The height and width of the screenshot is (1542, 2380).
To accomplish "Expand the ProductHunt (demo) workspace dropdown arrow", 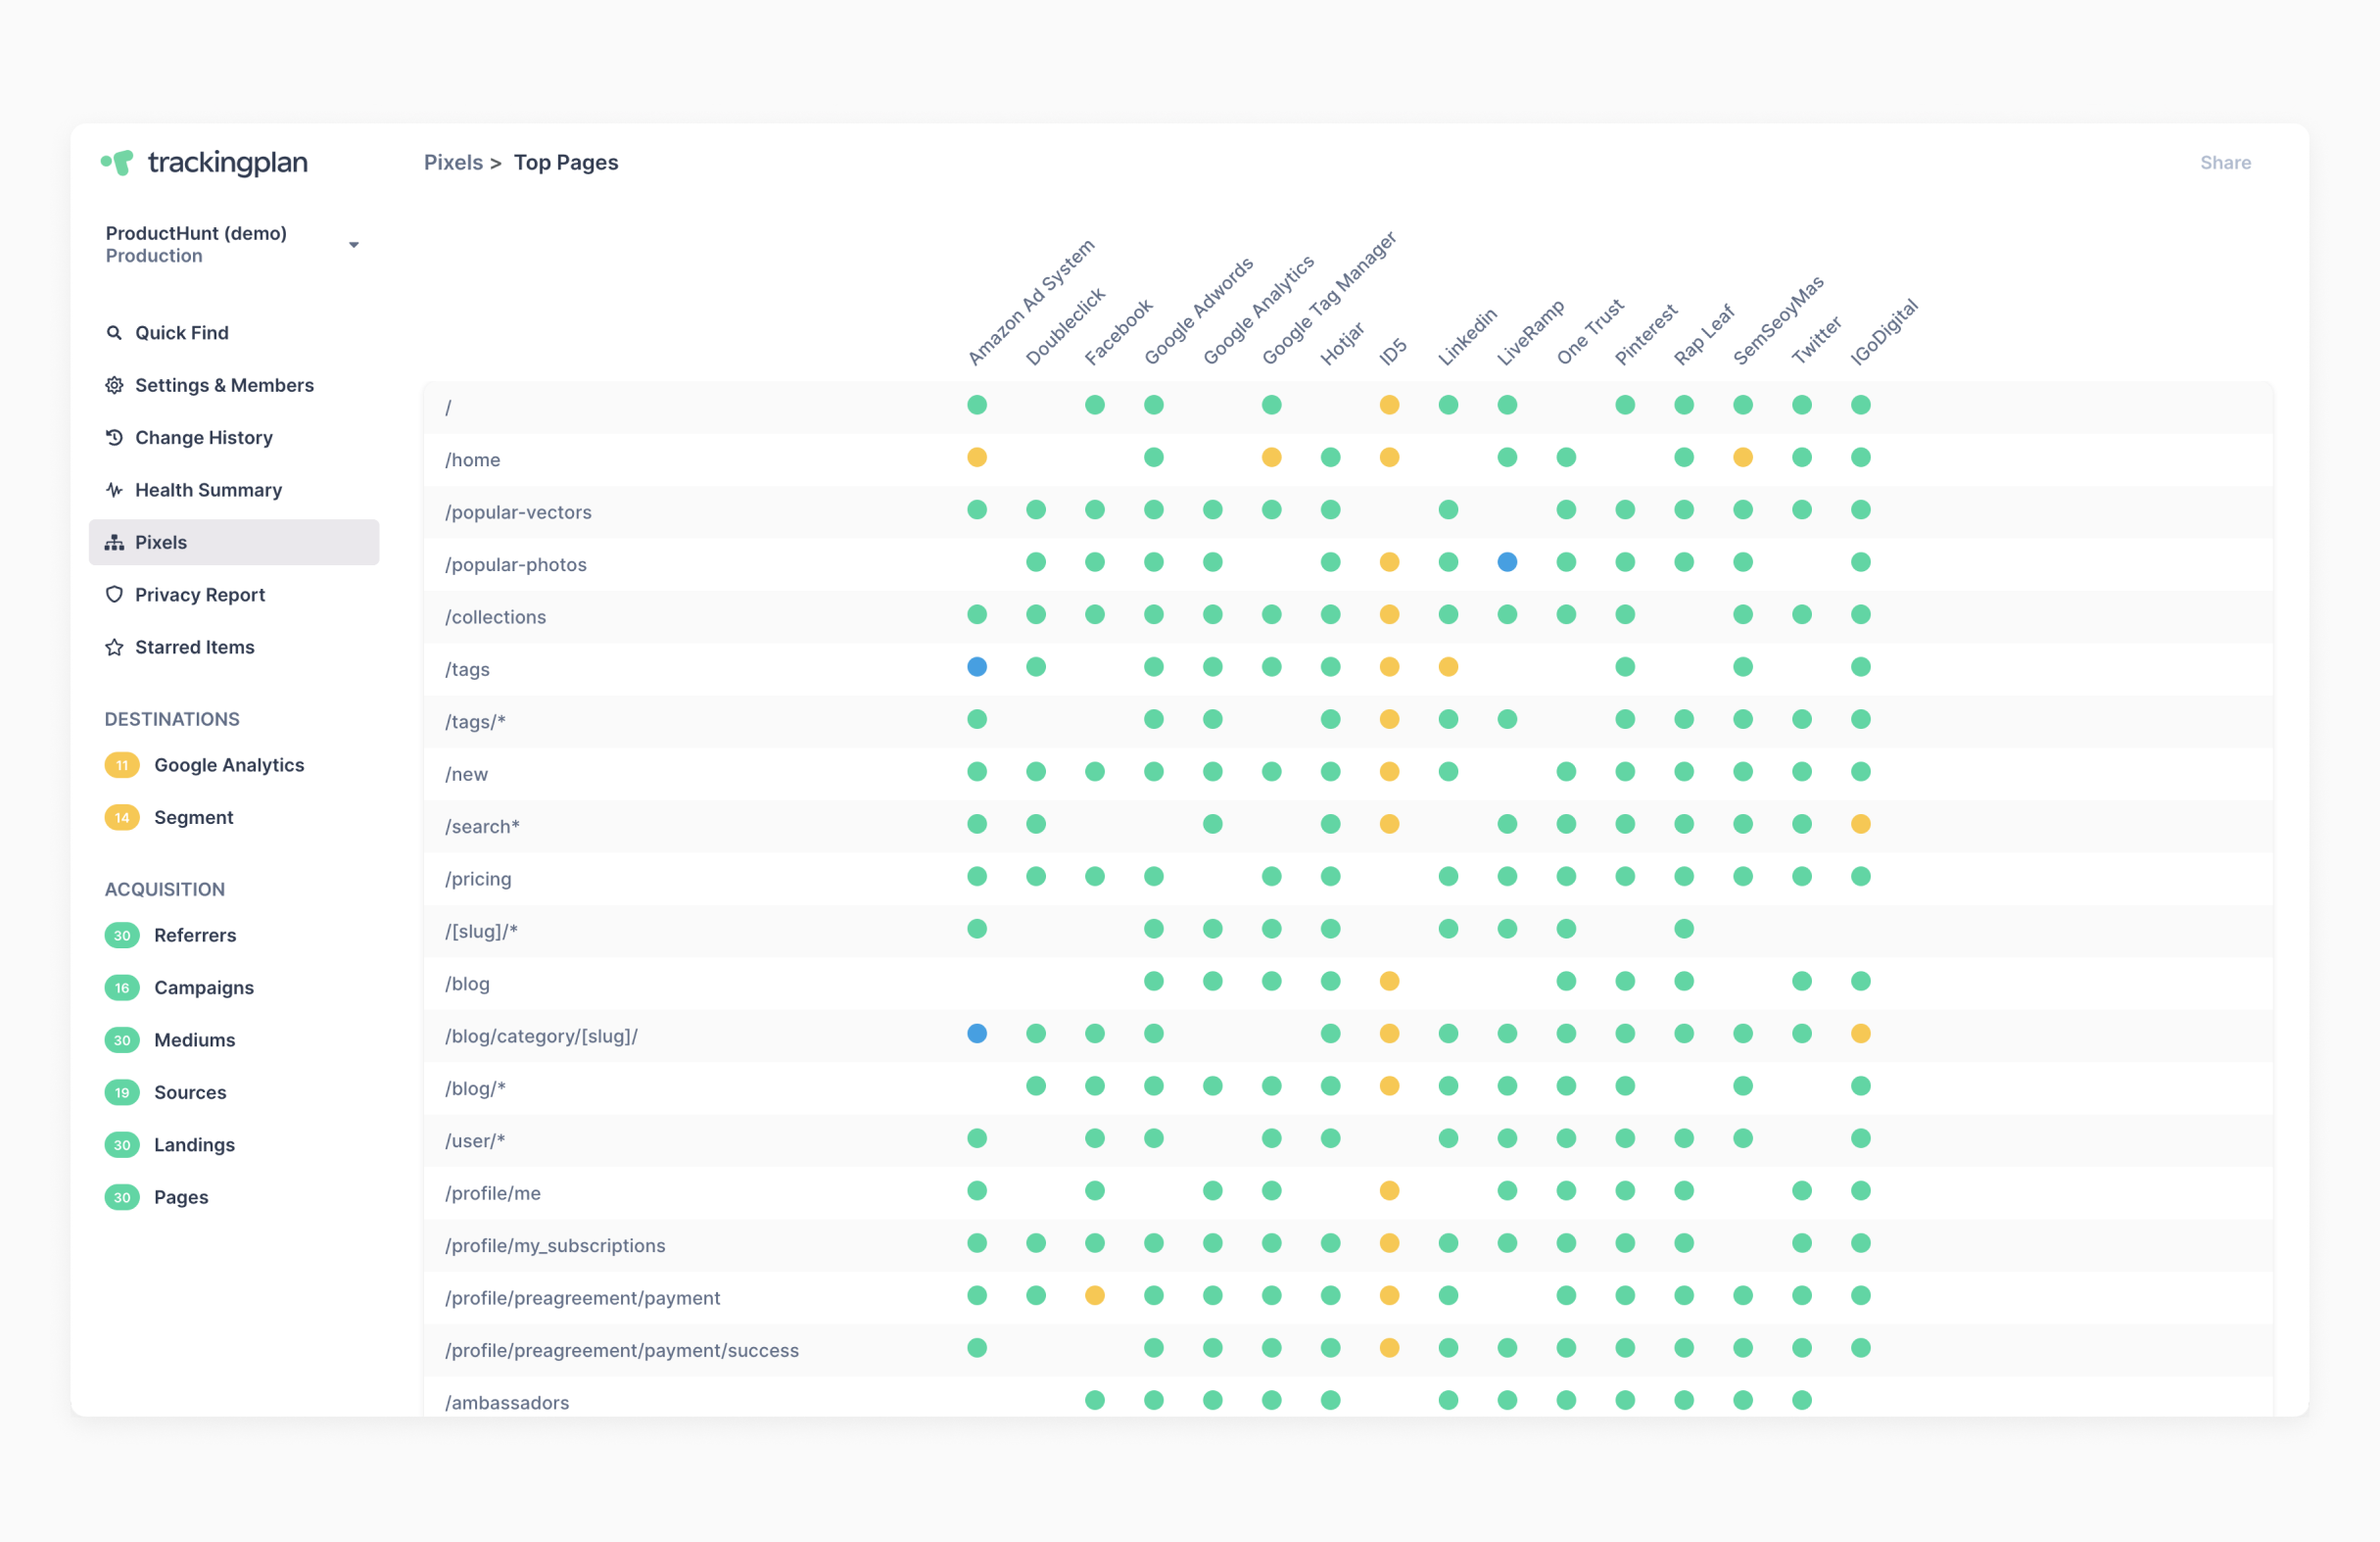I will point(353,245).
